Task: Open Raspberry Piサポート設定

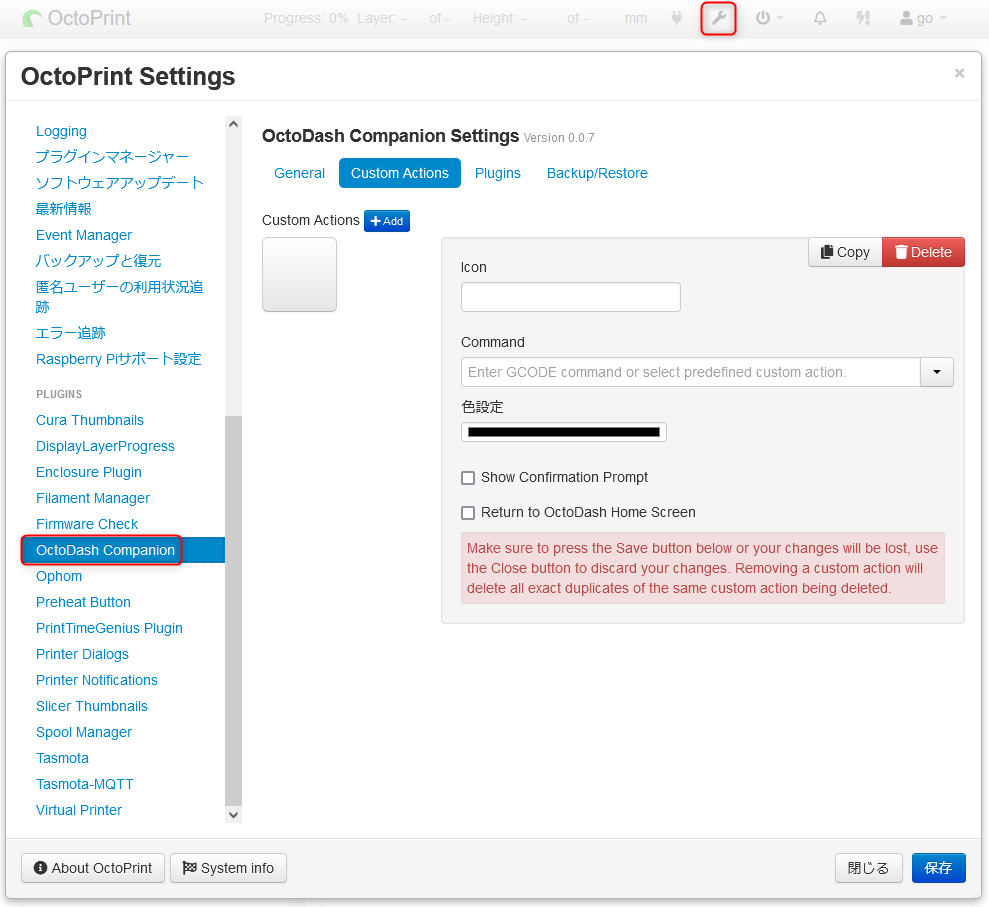Action: click(119, 359)
